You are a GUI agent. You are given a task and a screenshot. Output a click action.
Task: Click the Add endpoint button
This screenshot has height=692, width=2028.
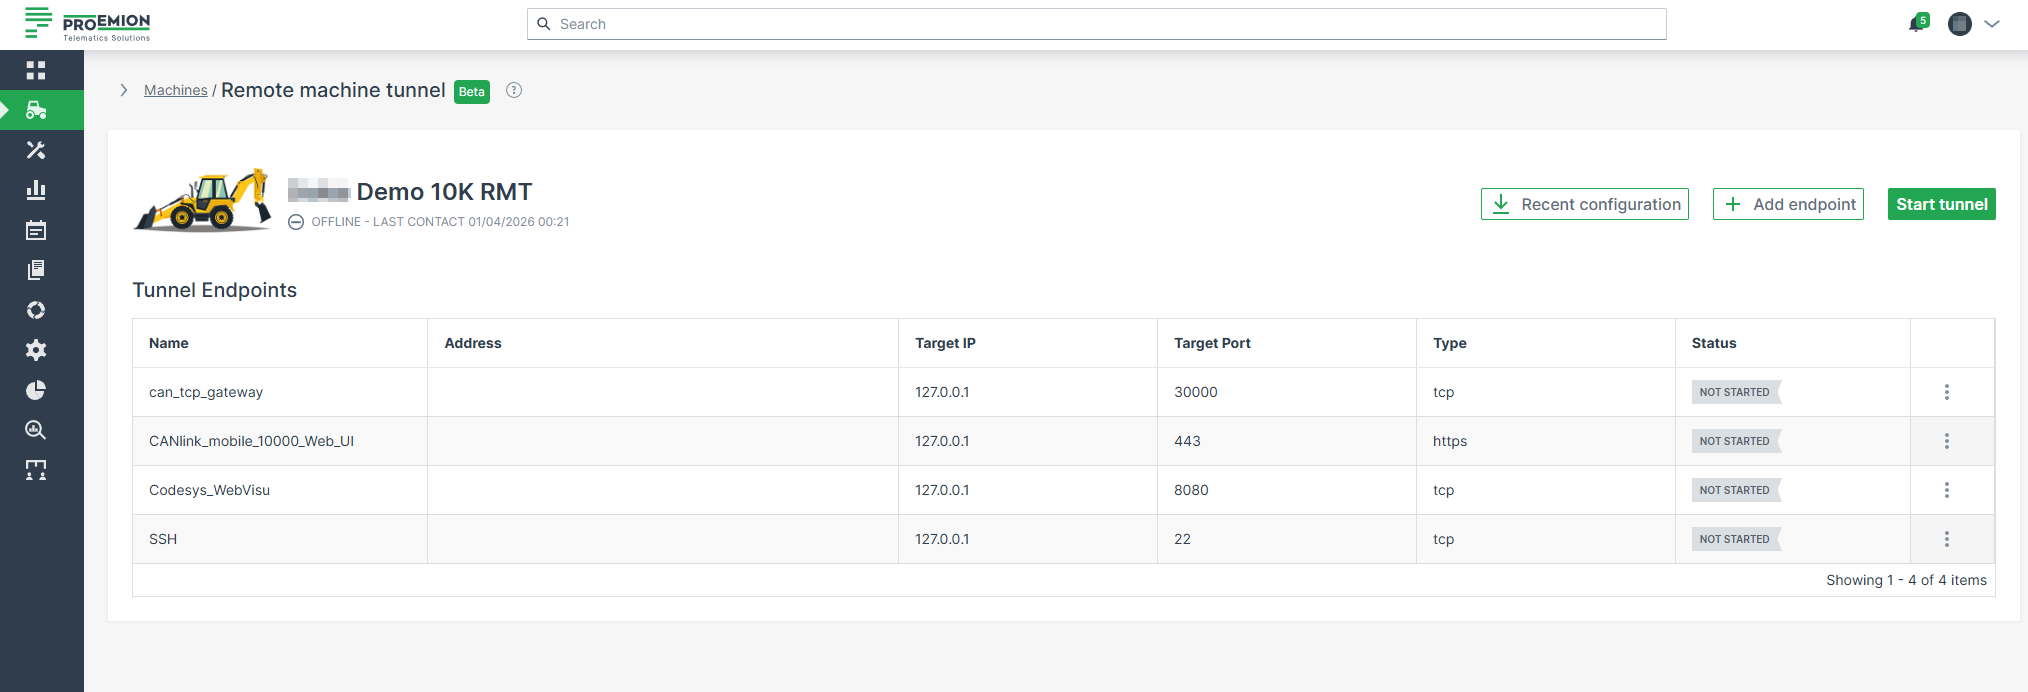(1788, 204)
